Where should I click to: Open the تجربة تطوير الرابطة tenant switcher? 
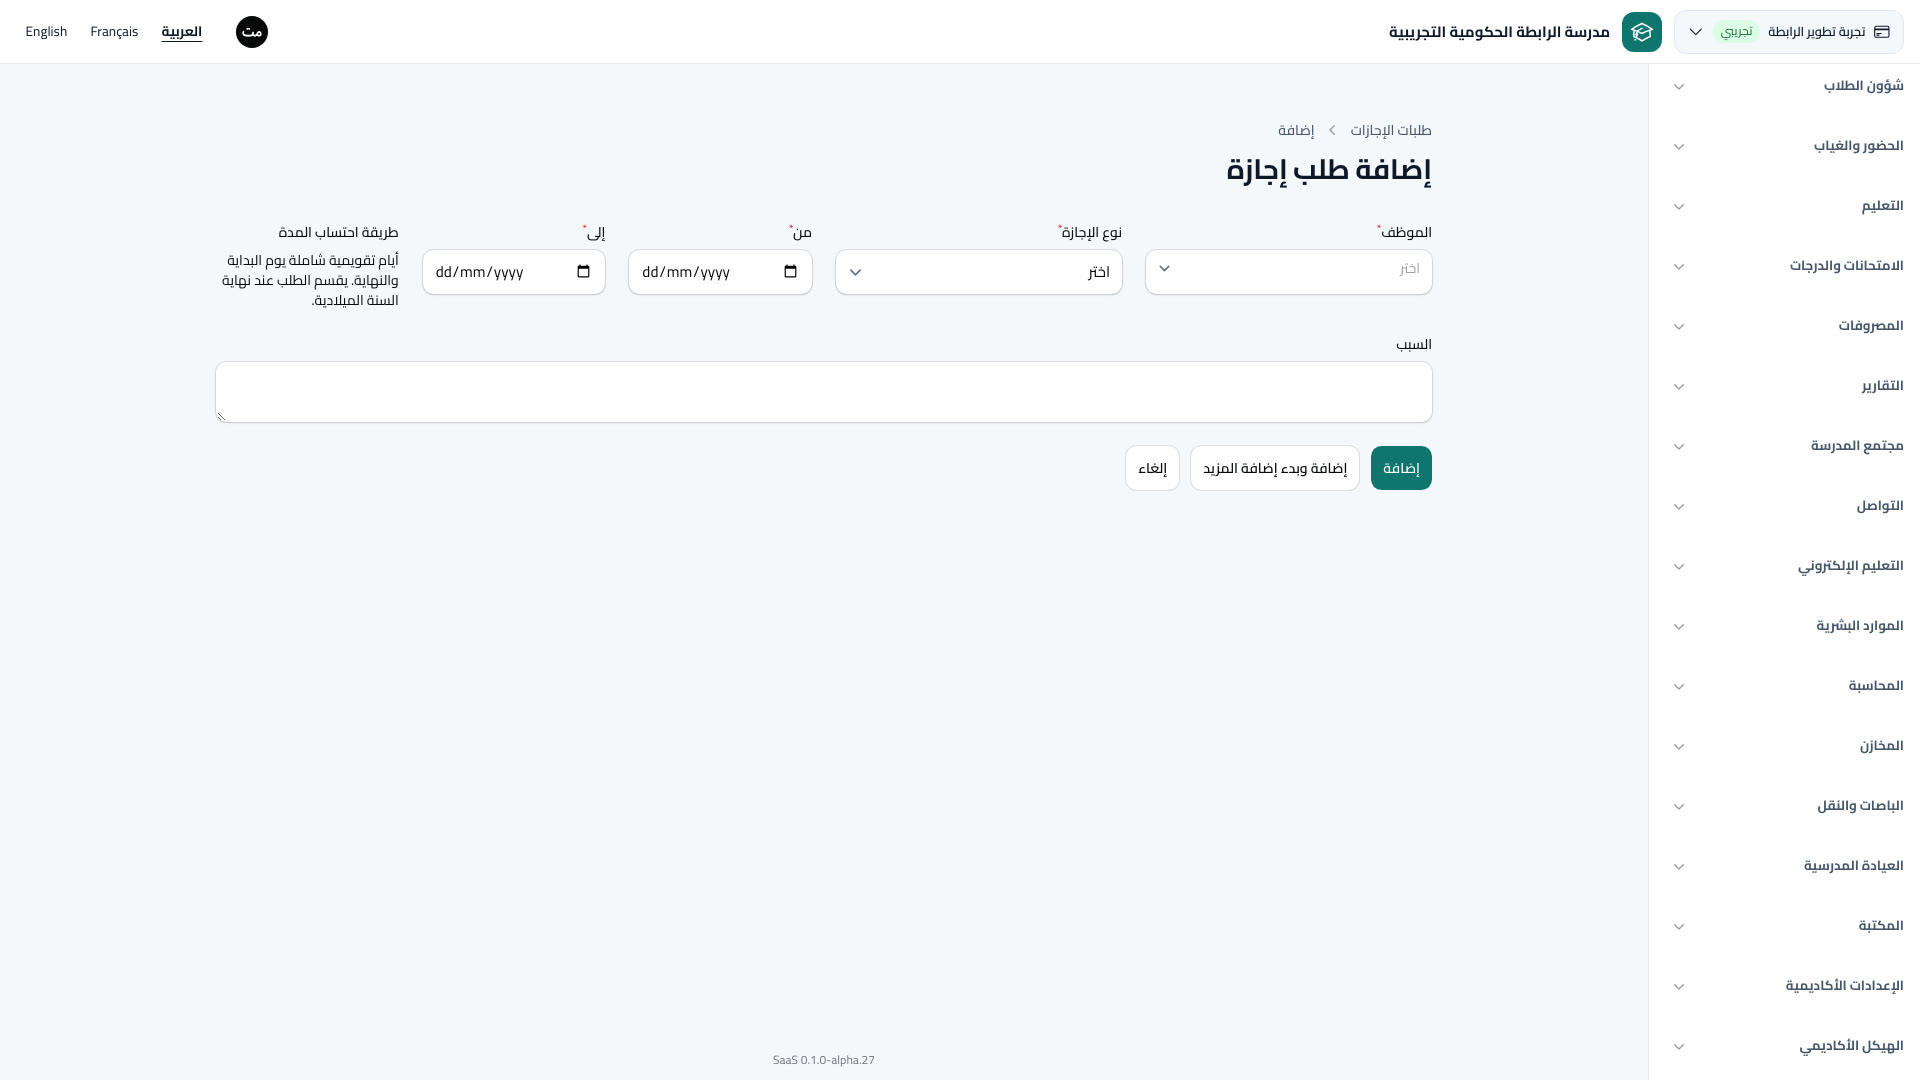1788,32
